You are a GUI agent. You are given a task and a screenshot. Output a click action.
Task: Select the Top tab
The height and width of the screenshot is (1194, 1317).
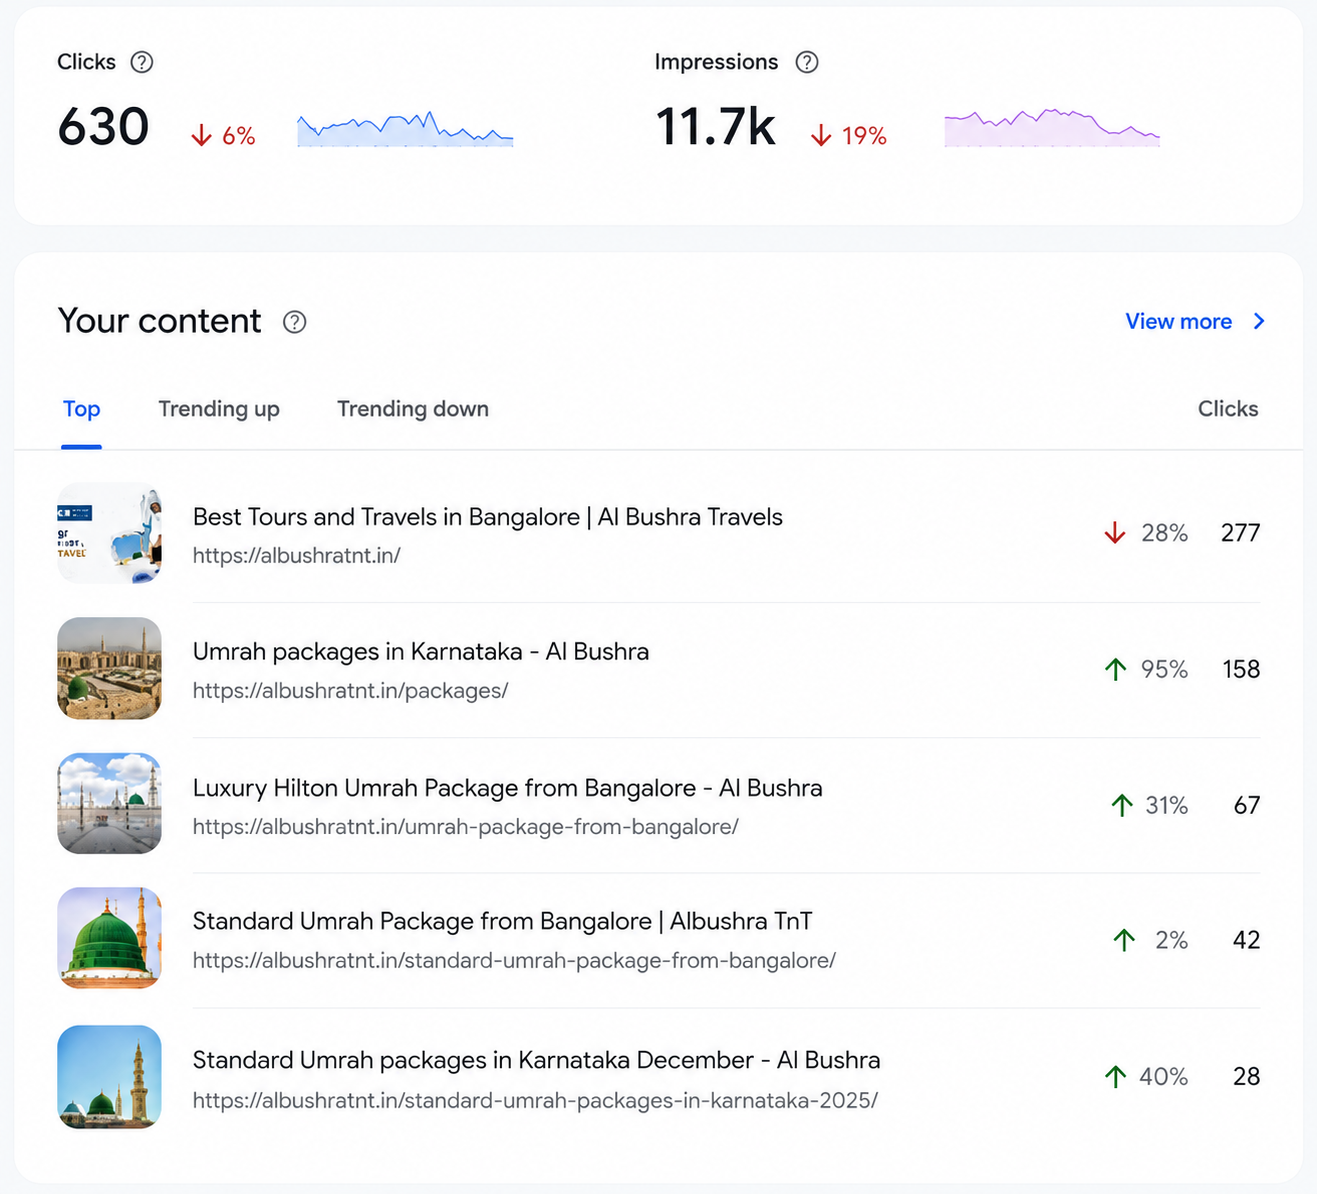[81, 409]
